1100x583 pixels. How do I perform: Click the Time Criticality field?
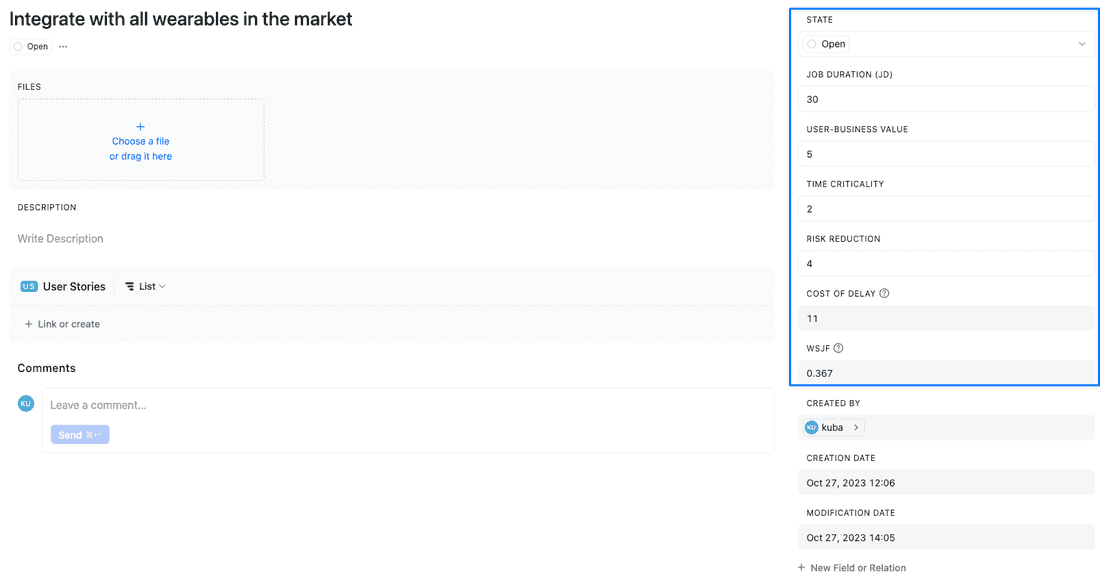(945, 209)
